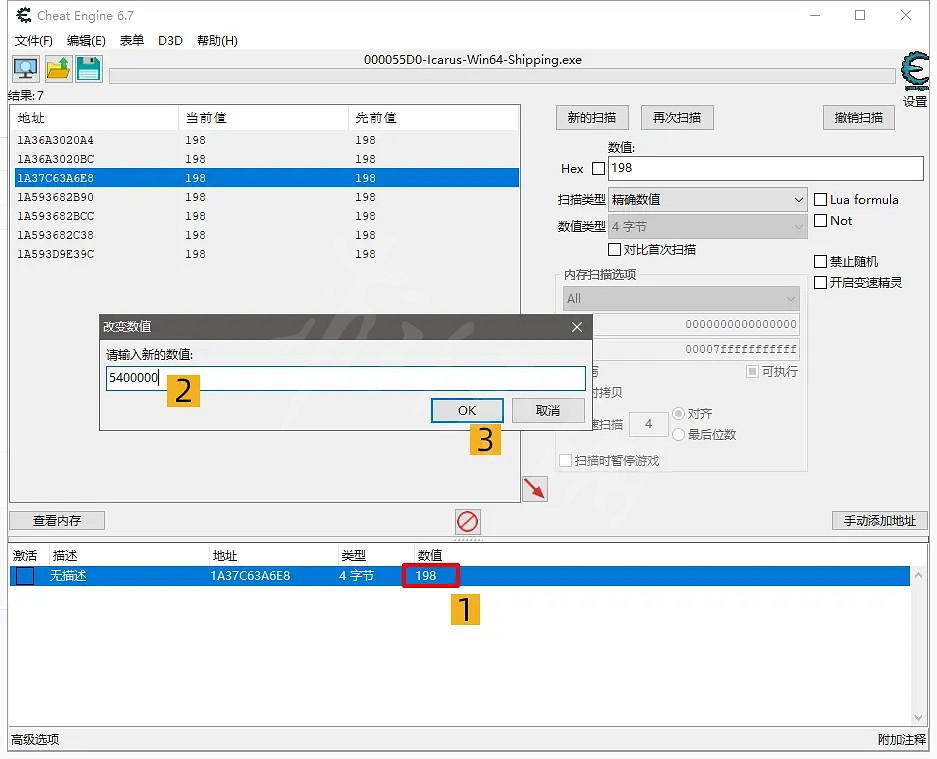This screenshot has height=759, width=937.
Task: Click the 新的扫描 button
Action: coord(592,118)
